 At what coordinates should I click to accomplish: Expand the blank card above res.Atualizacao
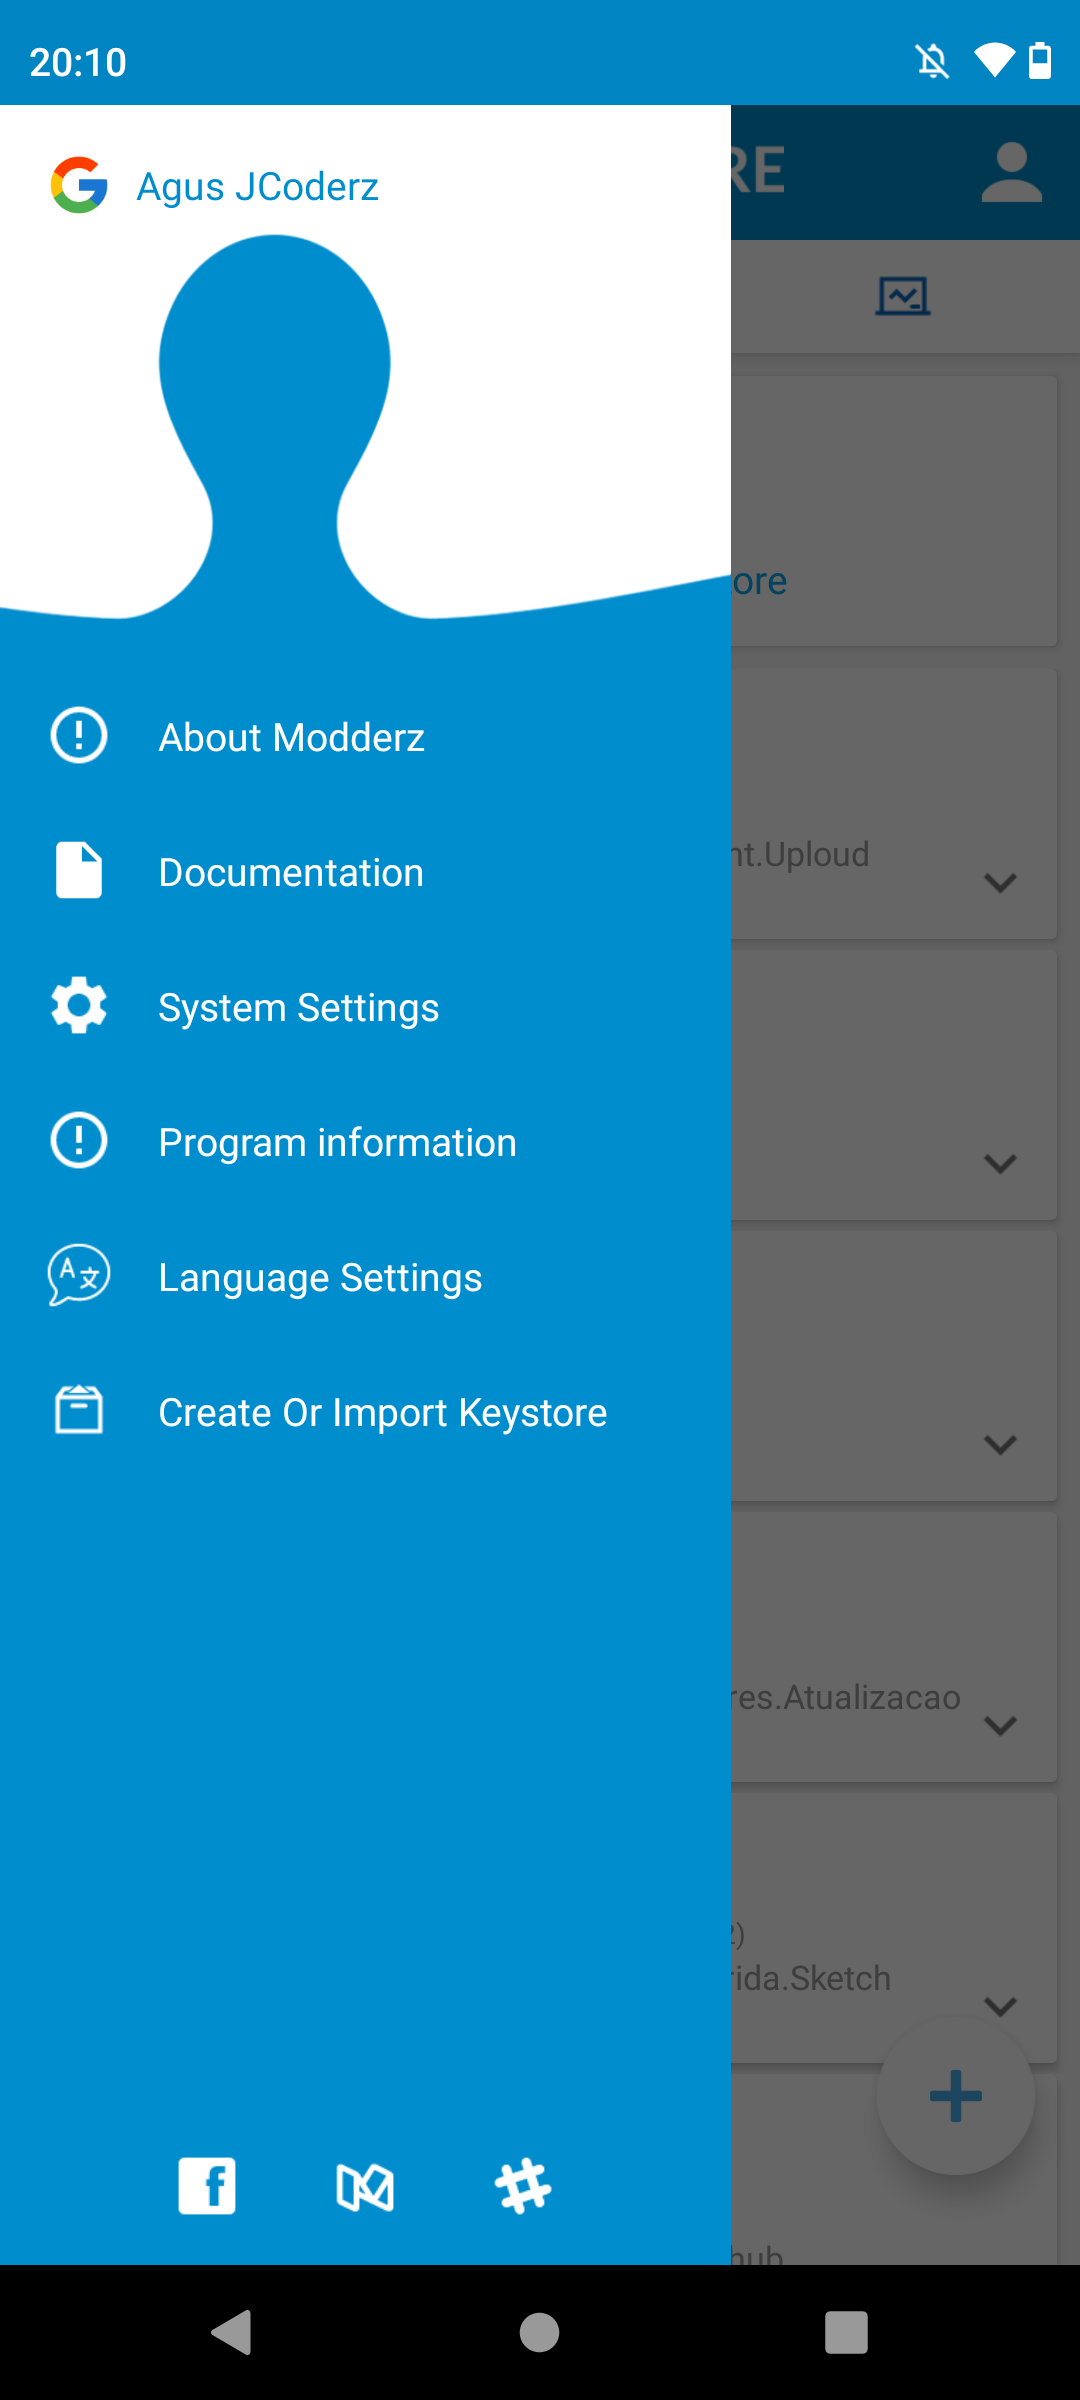(x=1000, y=1445)
